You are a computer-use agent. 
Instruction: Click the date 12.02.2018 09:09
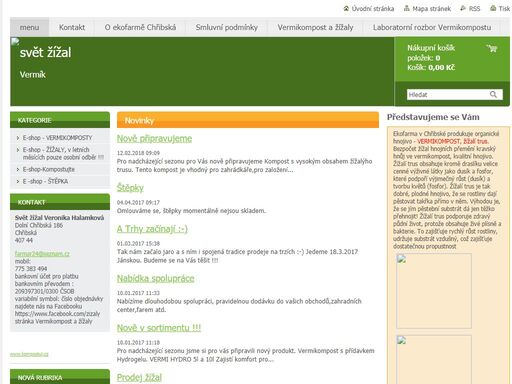[x=138, y=153]
